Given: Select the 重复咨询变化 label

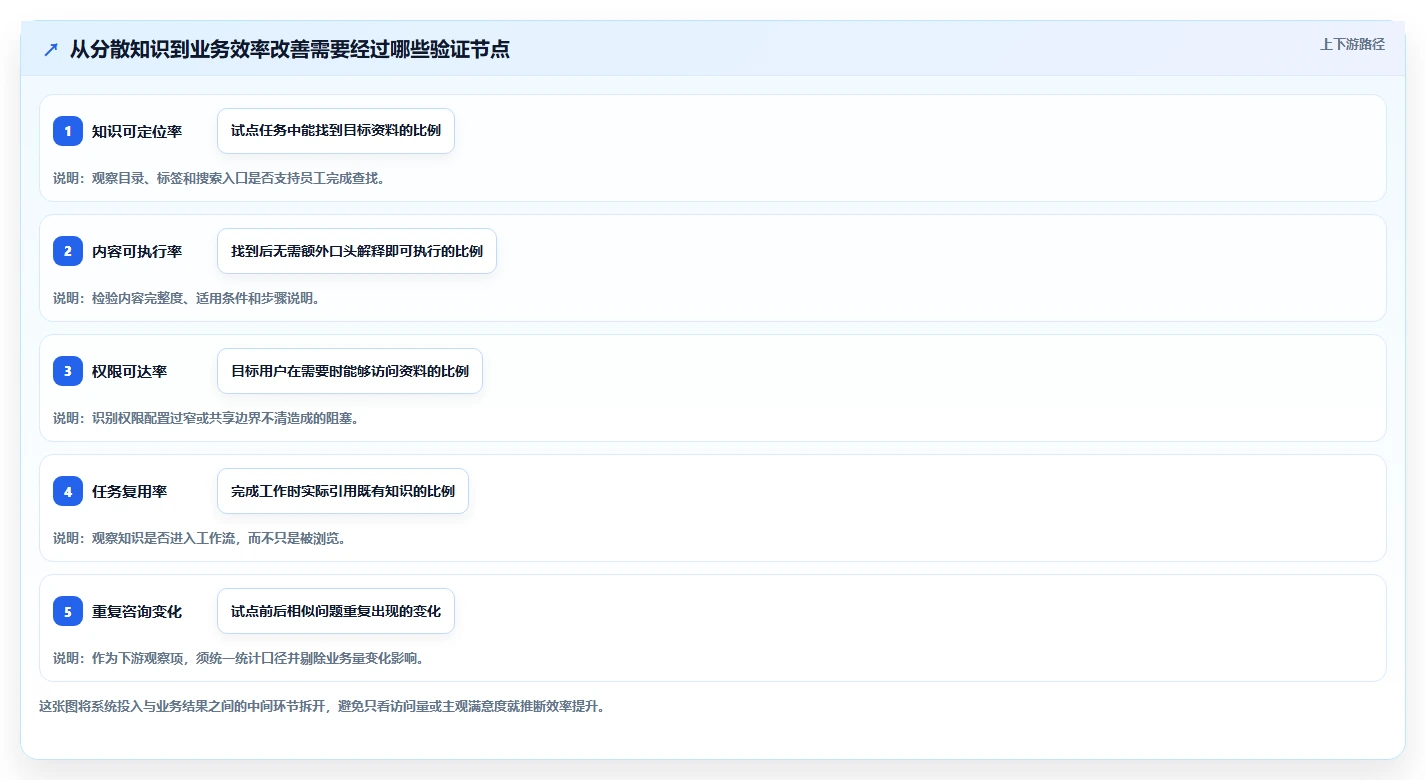Looking at the screenshot, I should (x=137, y=611).
